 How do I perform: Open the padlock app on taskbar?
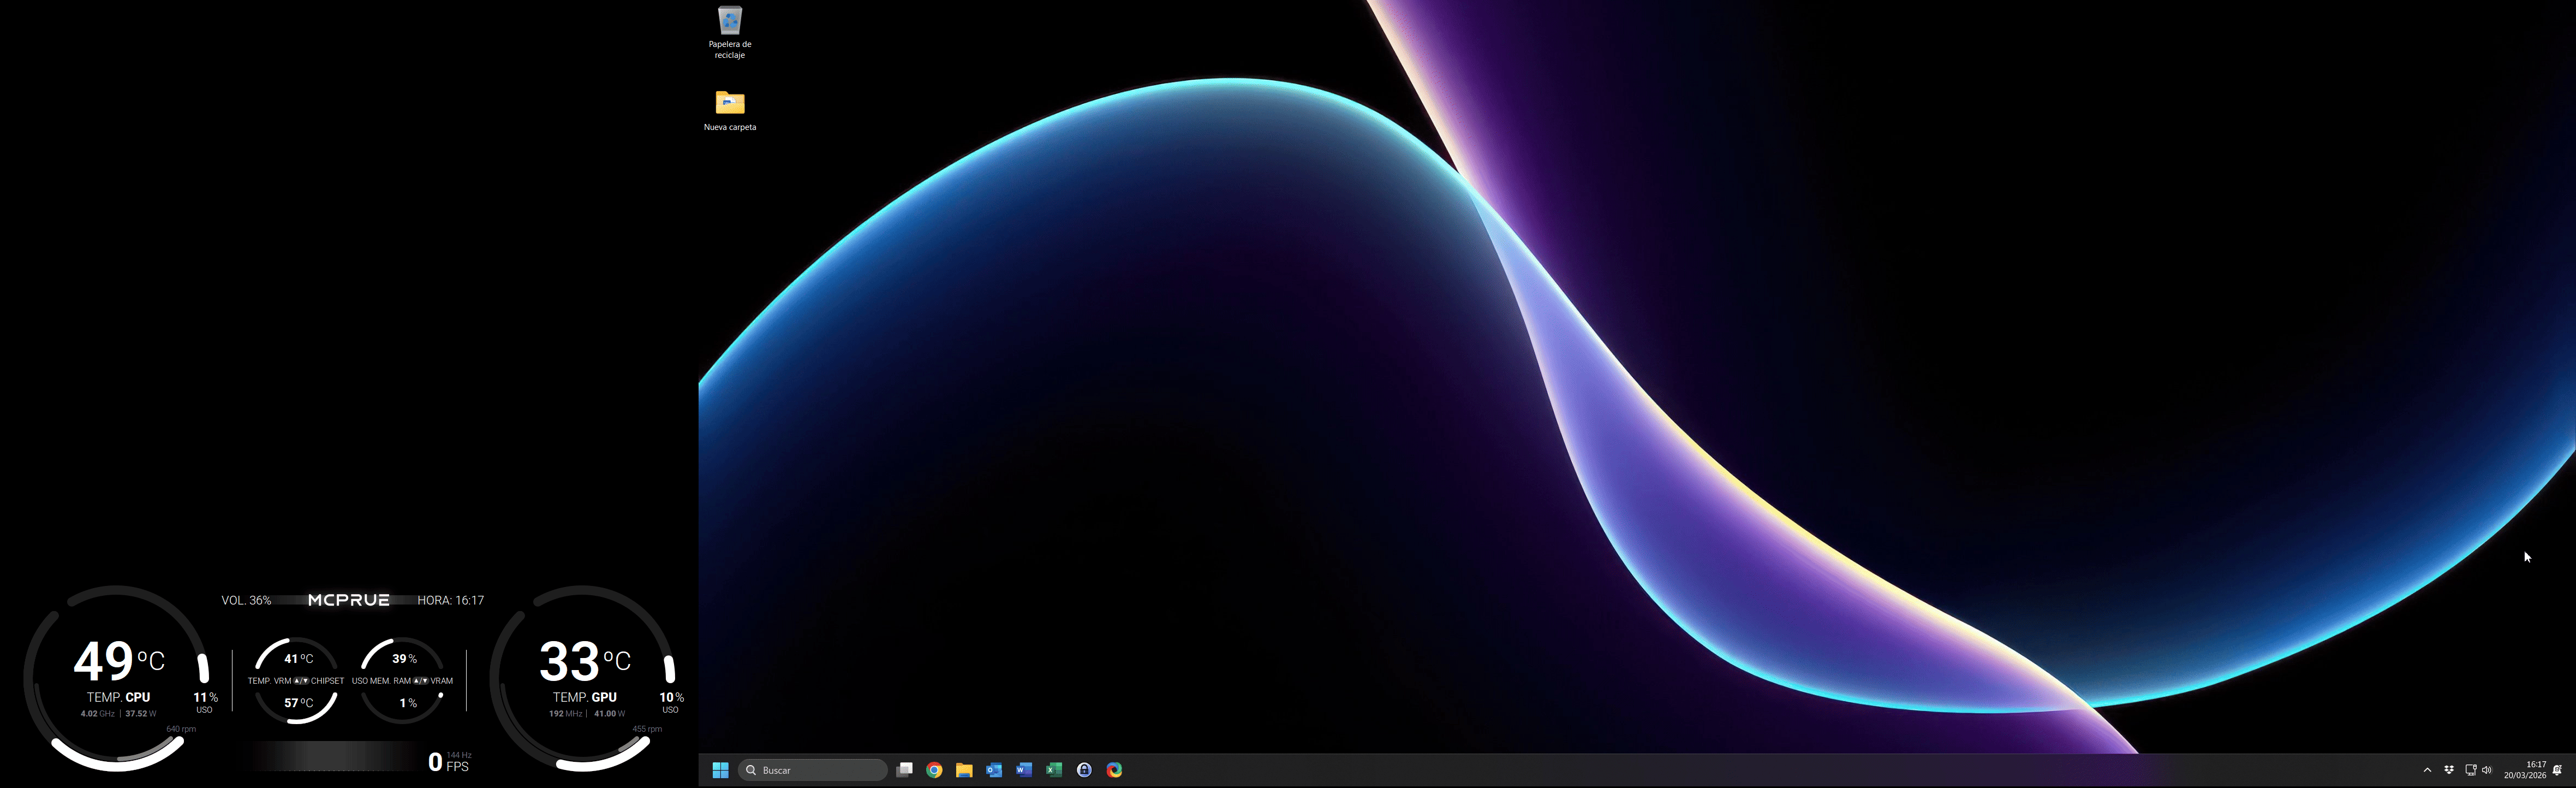pyautogui.click(x=1084, y=770)
